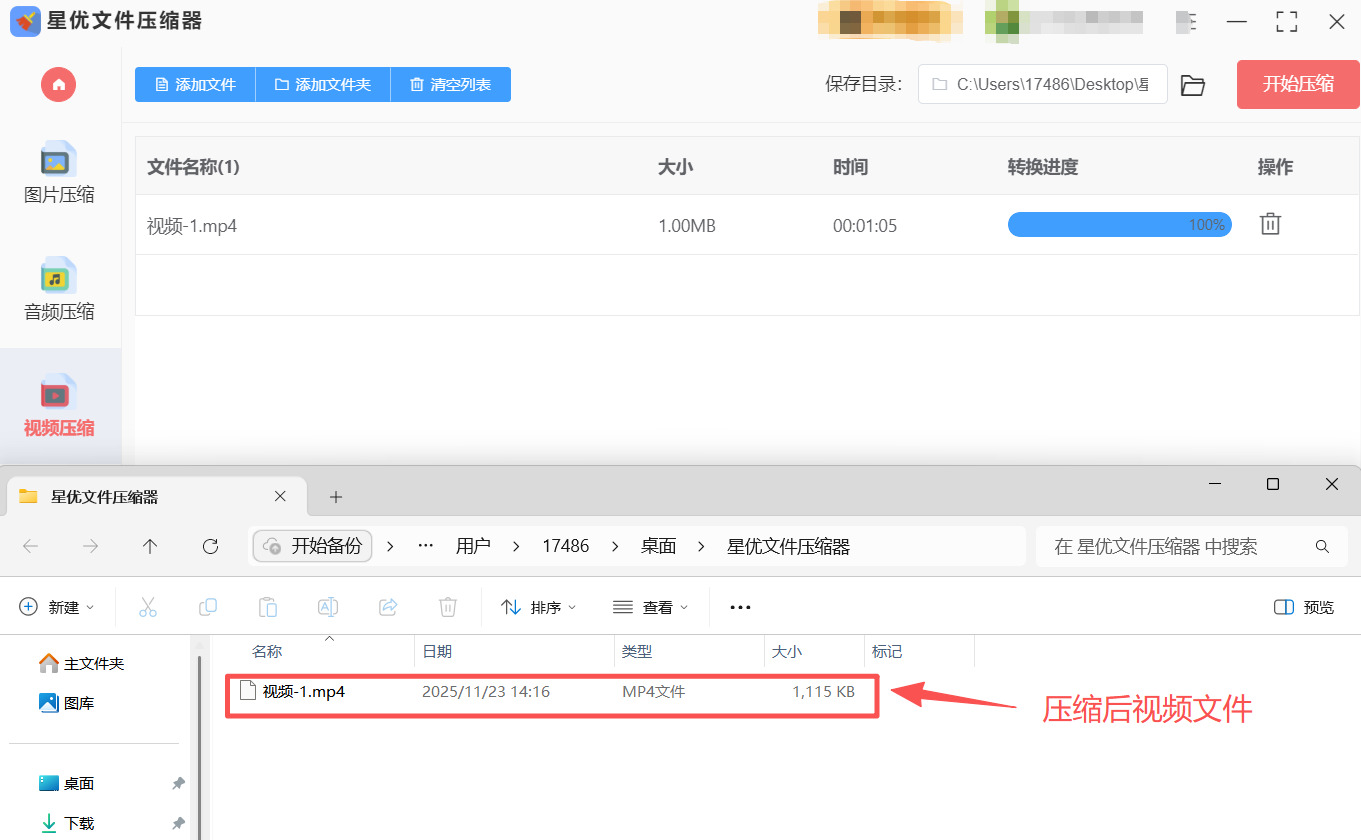The image size is (1361, 840).
Task: Open the save folder browse icon
Action: point(1192,85)
